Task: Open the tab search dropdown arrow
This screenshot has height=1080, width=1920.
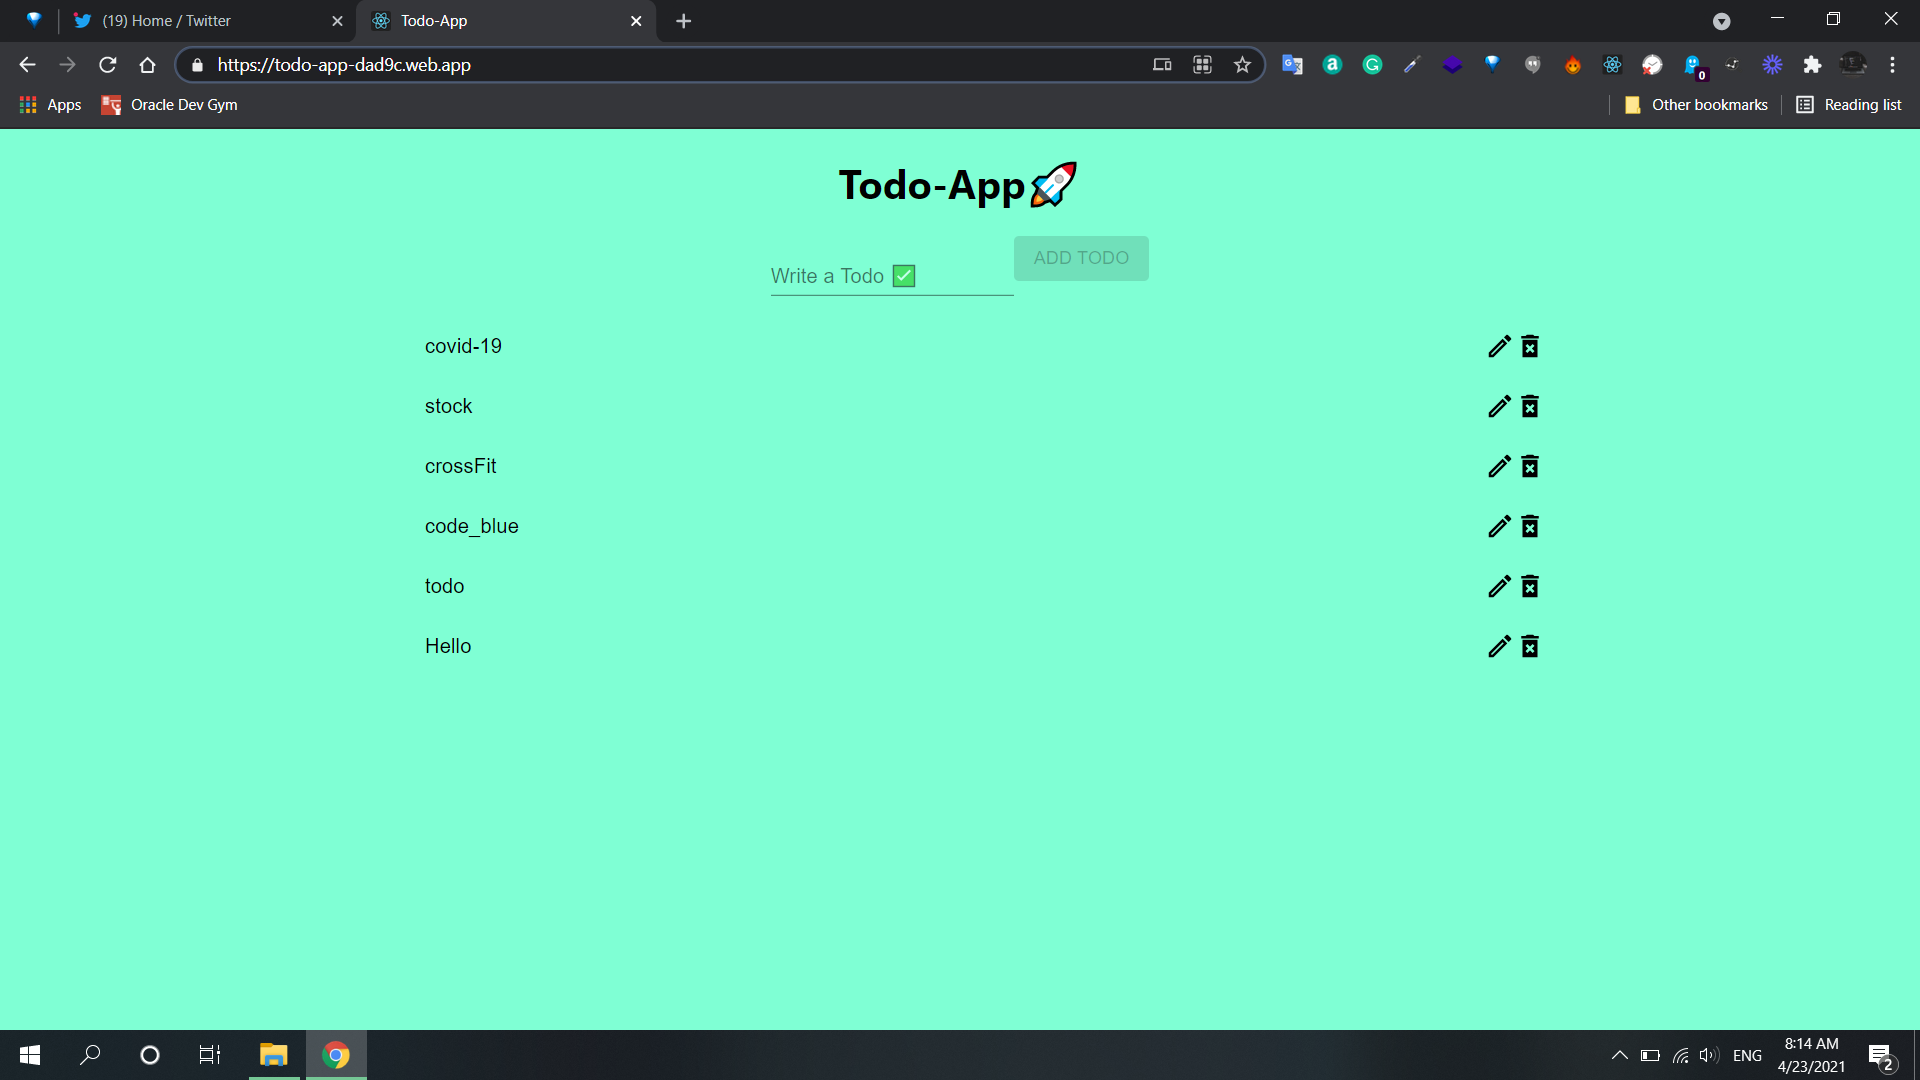Action: tap(1721, 21)
